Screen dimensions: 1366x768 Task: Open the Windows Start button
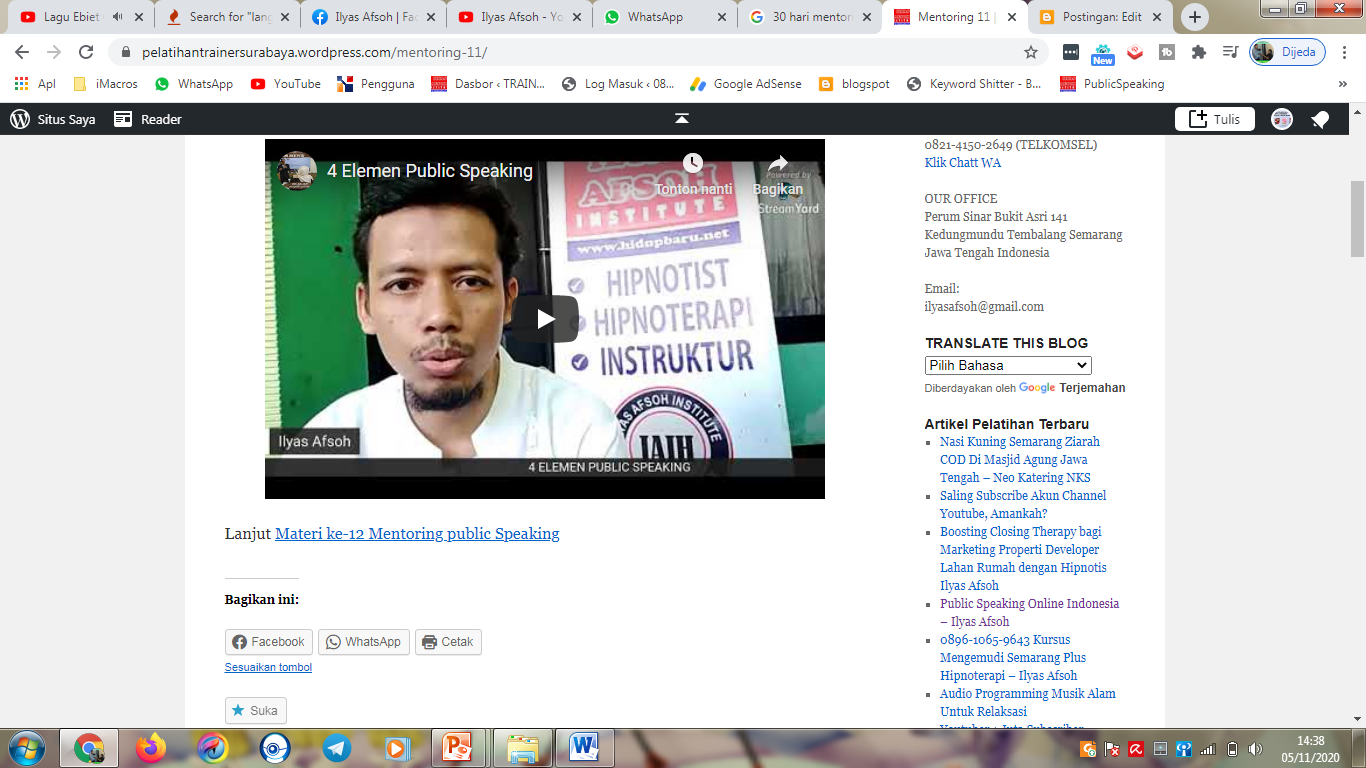pyautogui.click(x=26, y=747)
